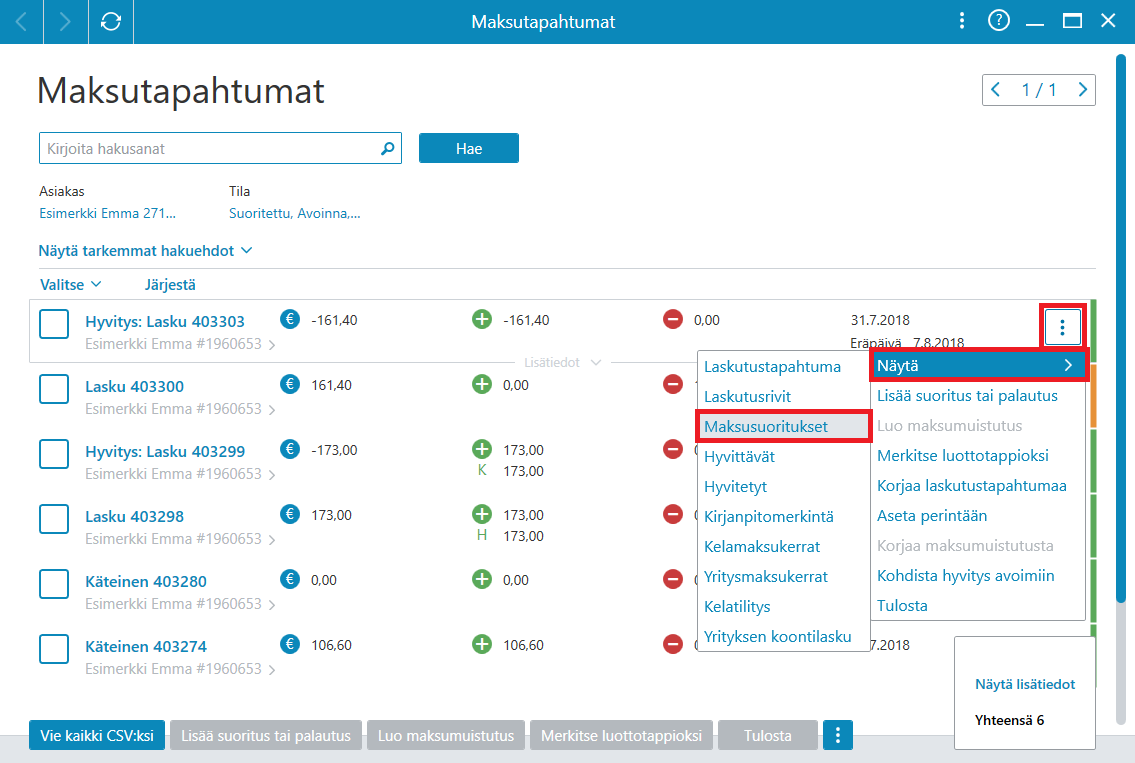The height and width of the screenshot is (763, 1135).
Task: Open the help question mark icon
Action: point(999,21)
